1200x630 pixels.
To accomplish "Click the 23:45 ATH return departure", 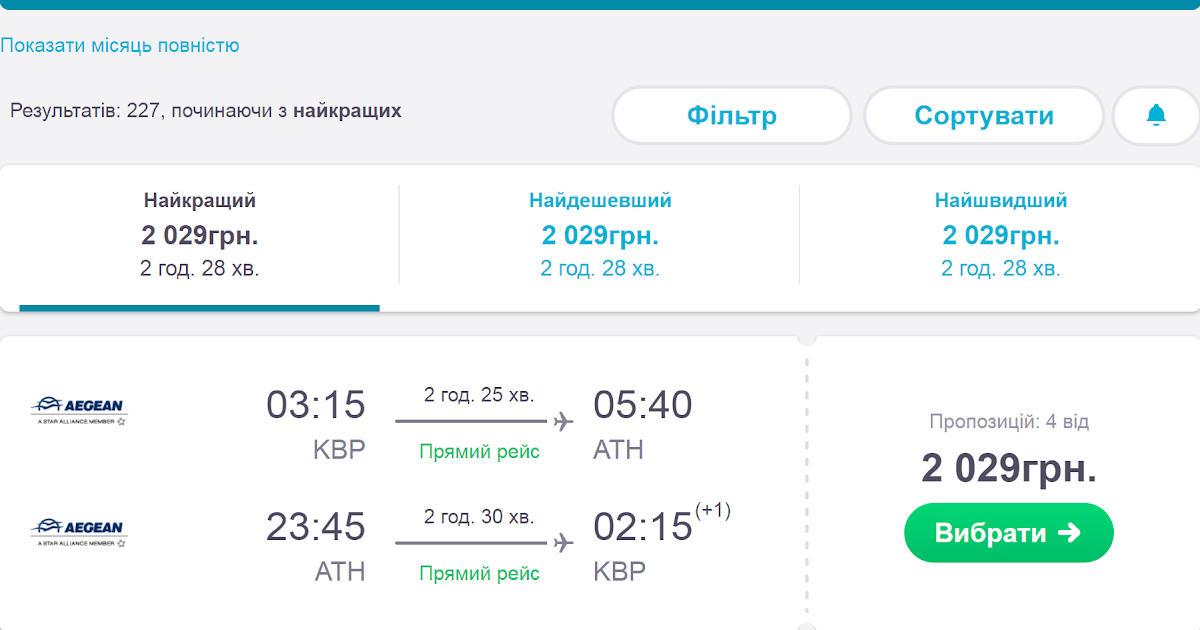I will pos(316,527).
